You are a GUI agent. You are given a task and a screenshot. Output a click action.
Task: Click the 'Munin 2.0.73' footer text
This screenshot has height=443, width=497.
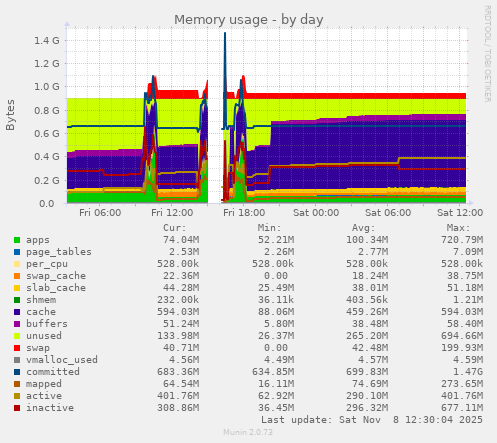coord(248,432)
